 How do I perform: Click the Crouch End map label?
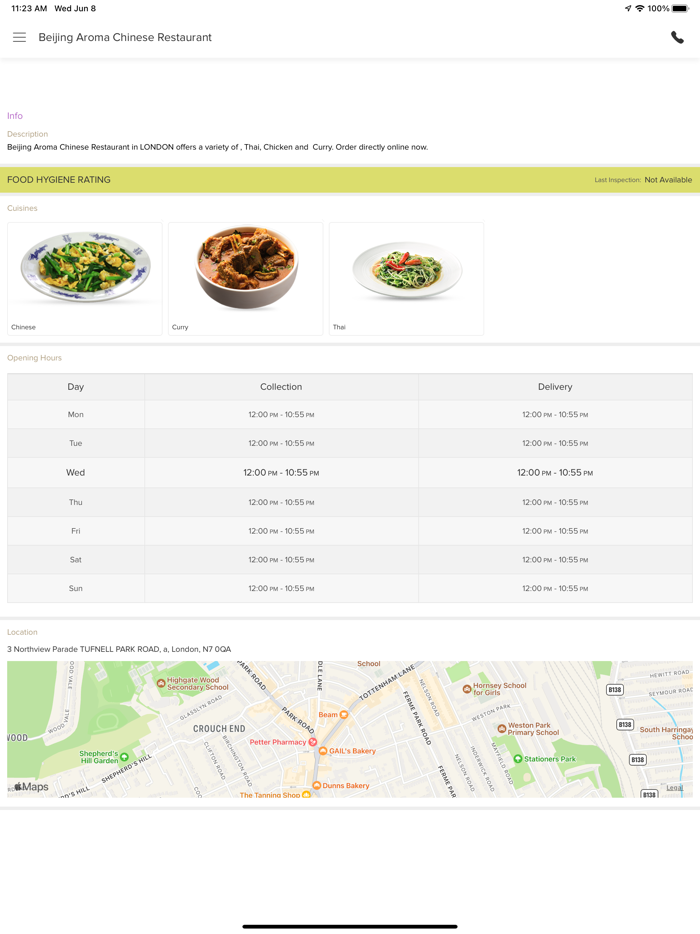[219, 728]
